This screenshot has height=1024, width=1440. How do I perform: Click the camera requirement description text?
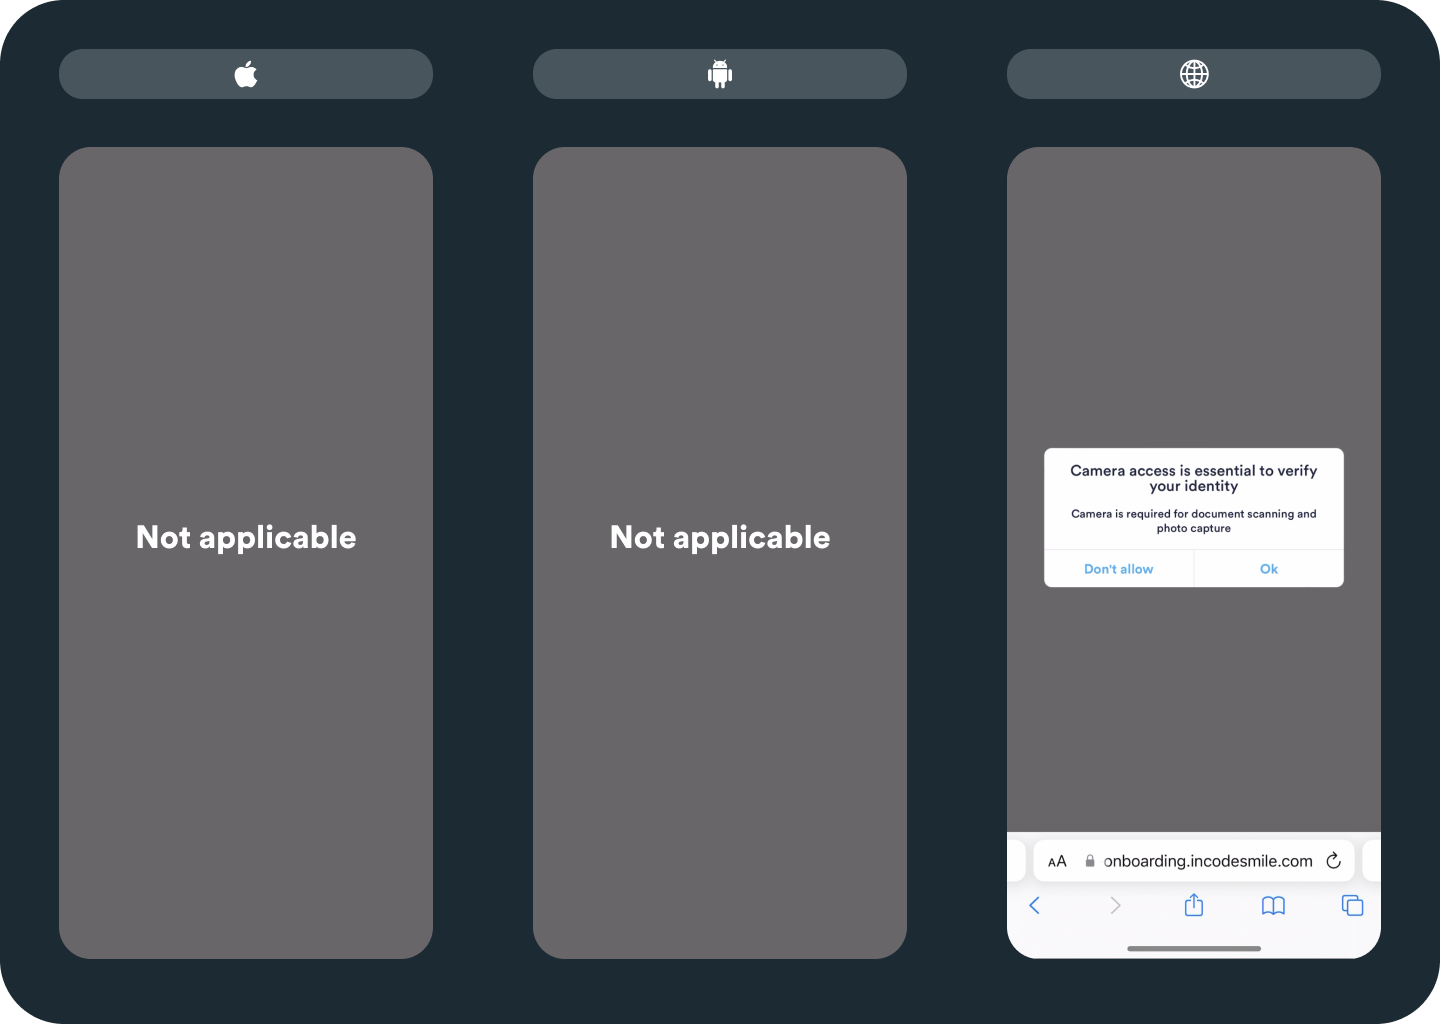tap(1194, 521)
